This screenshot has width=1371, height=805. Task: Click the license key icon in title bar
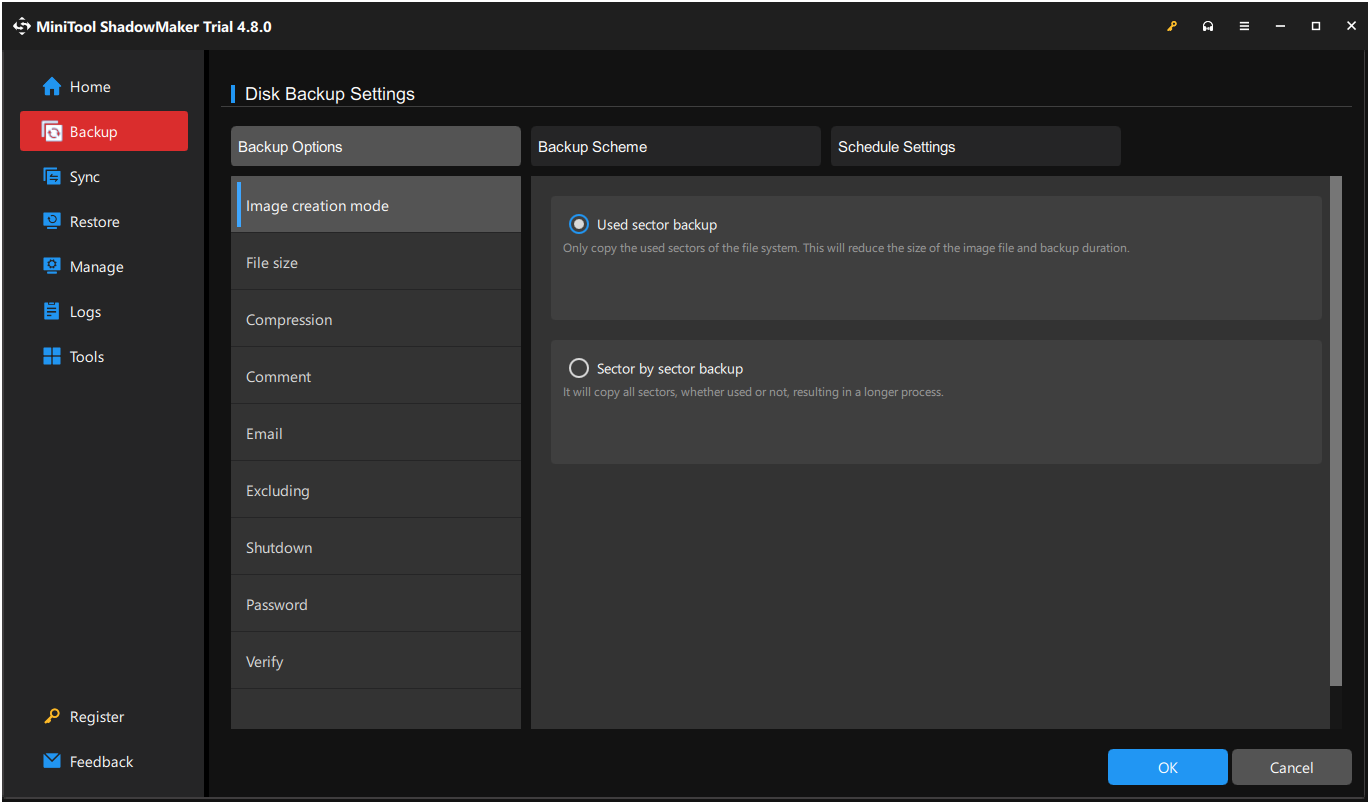click(1171, 26)
